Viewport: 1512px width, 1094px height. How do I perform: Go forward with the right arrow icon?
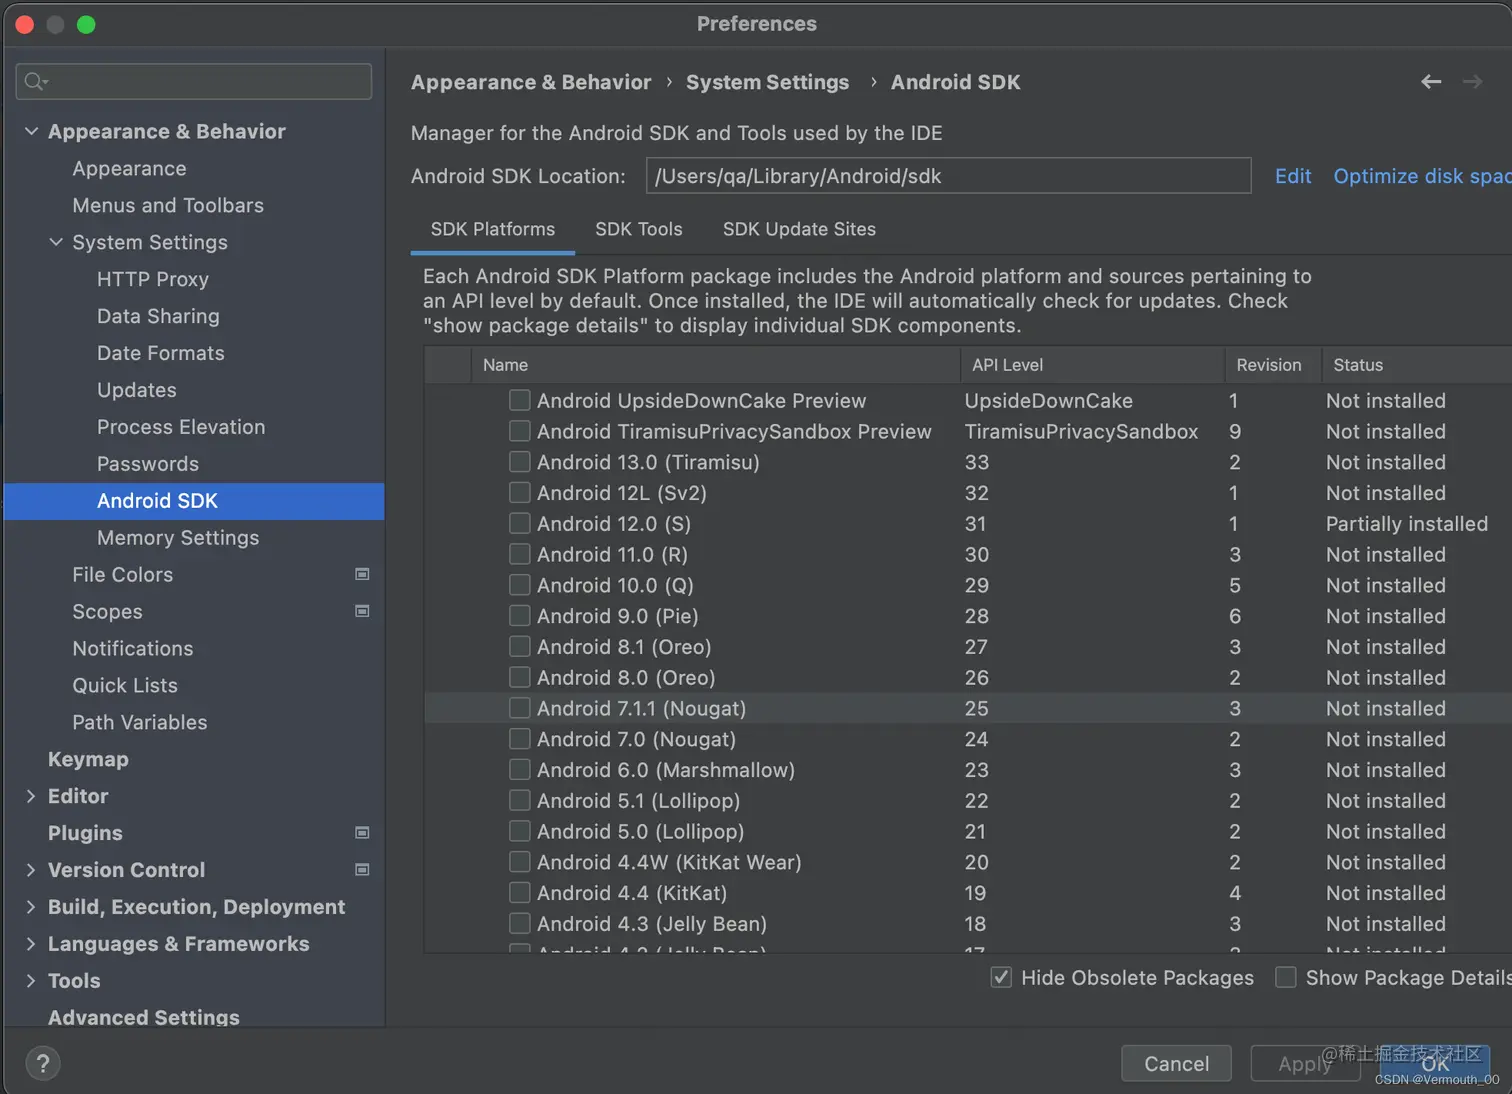coord(1472,82)
